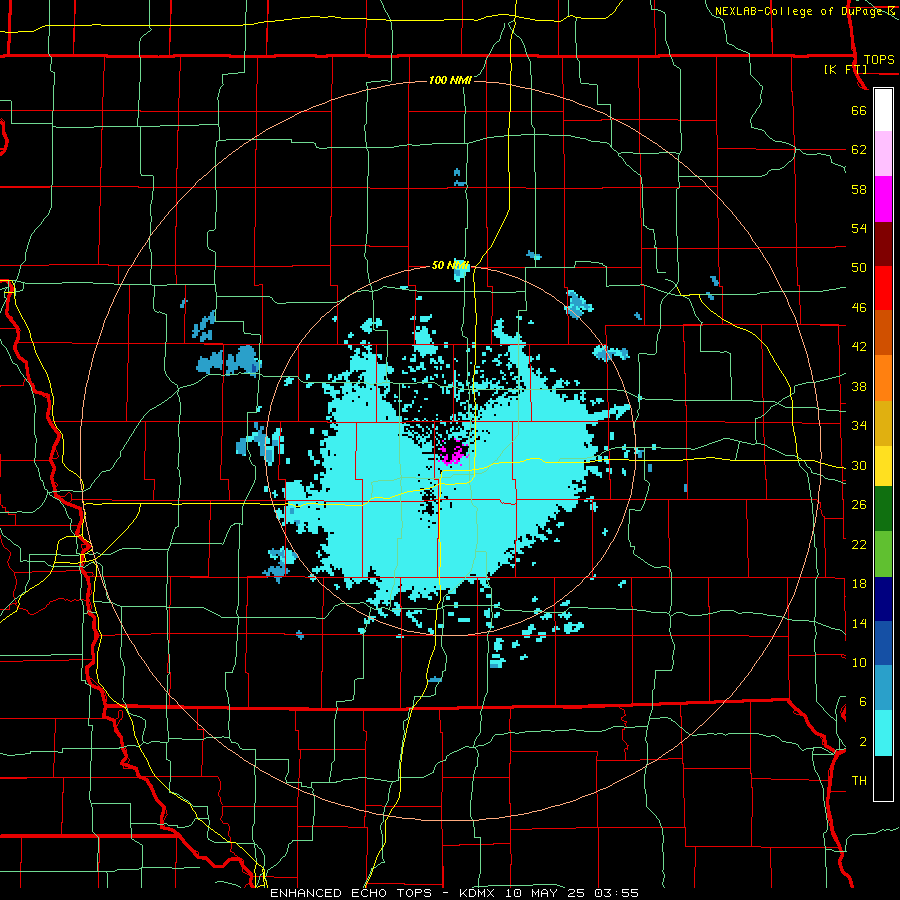Click the light pink legend swatch
This screenshot has width=900, height=900.
pyautogui.click(x=883, y=154)
